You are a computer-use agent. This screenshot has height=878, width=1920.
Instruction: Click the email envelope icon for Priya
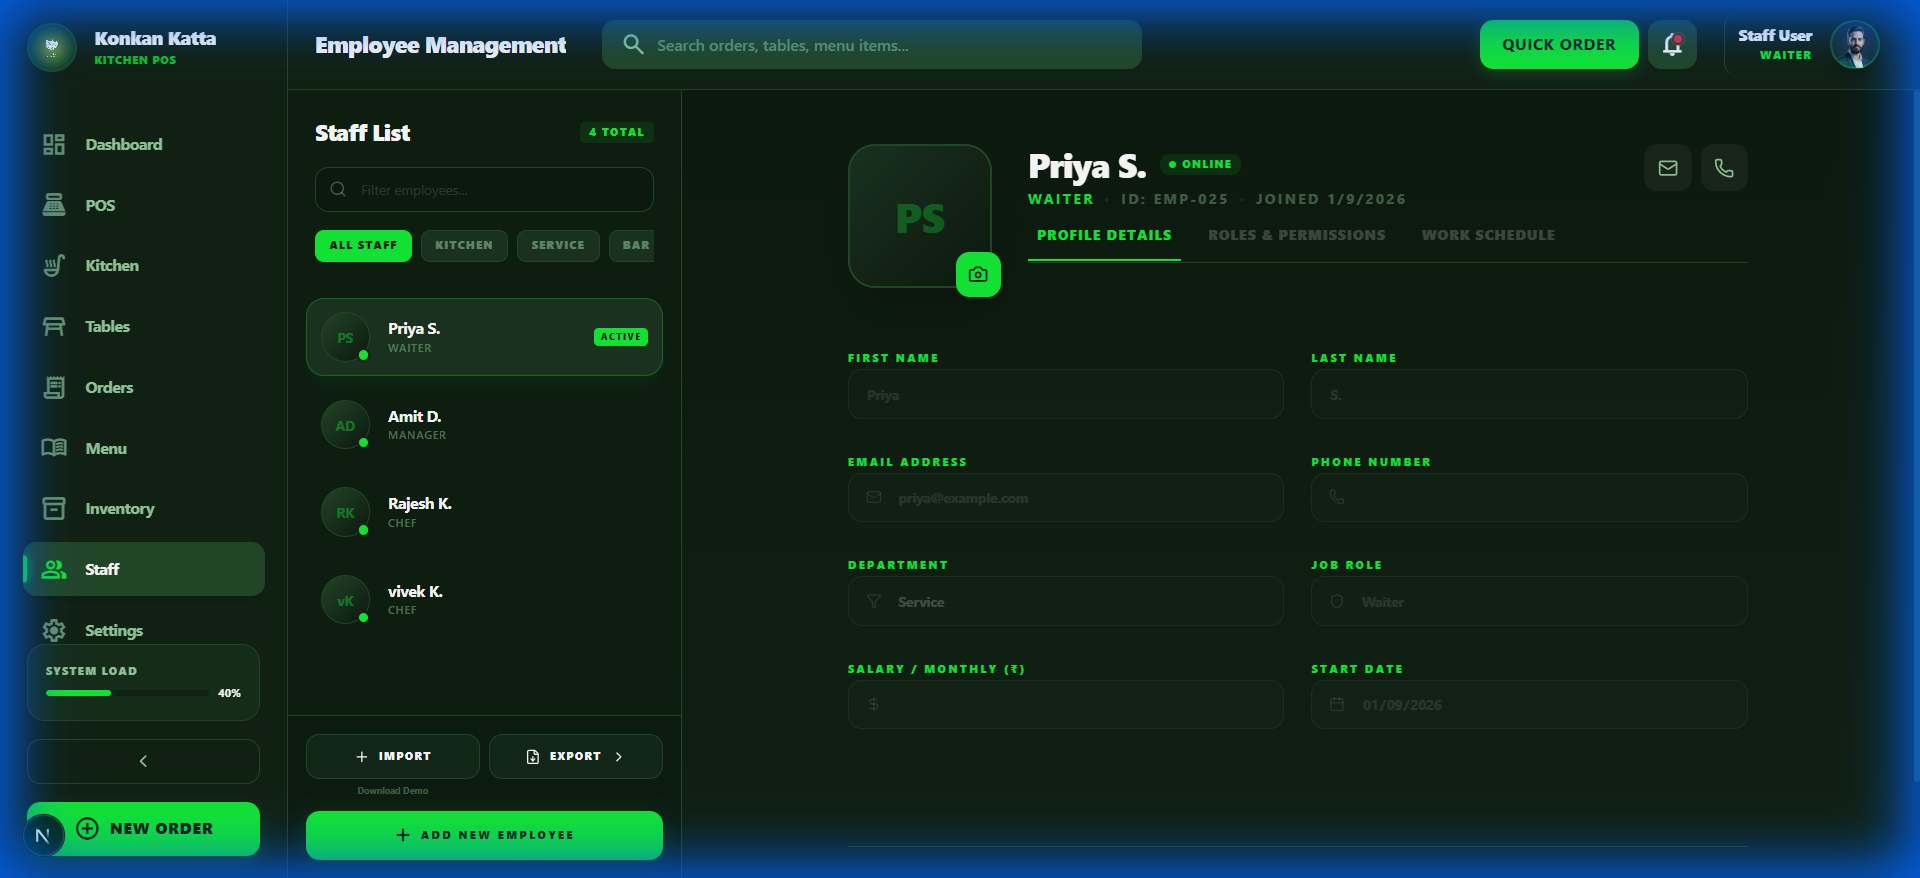(1668, 168)
